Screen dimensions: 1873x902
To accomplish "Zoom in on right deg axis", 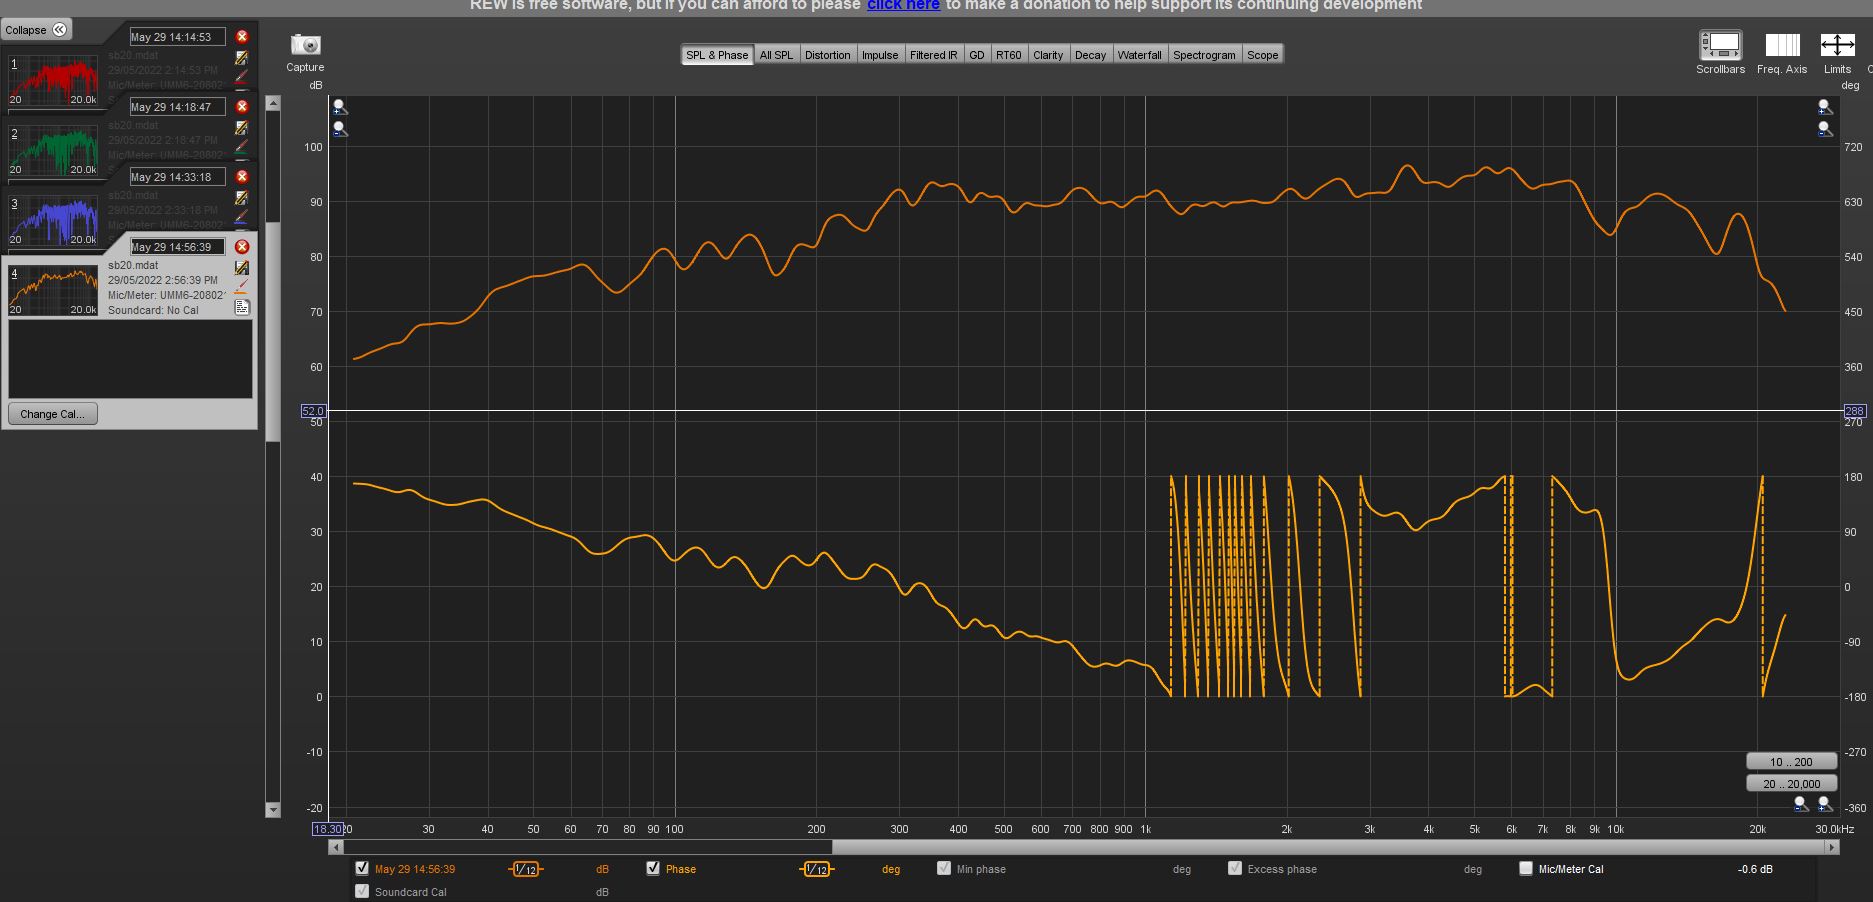I will [x=1825, y=106].
